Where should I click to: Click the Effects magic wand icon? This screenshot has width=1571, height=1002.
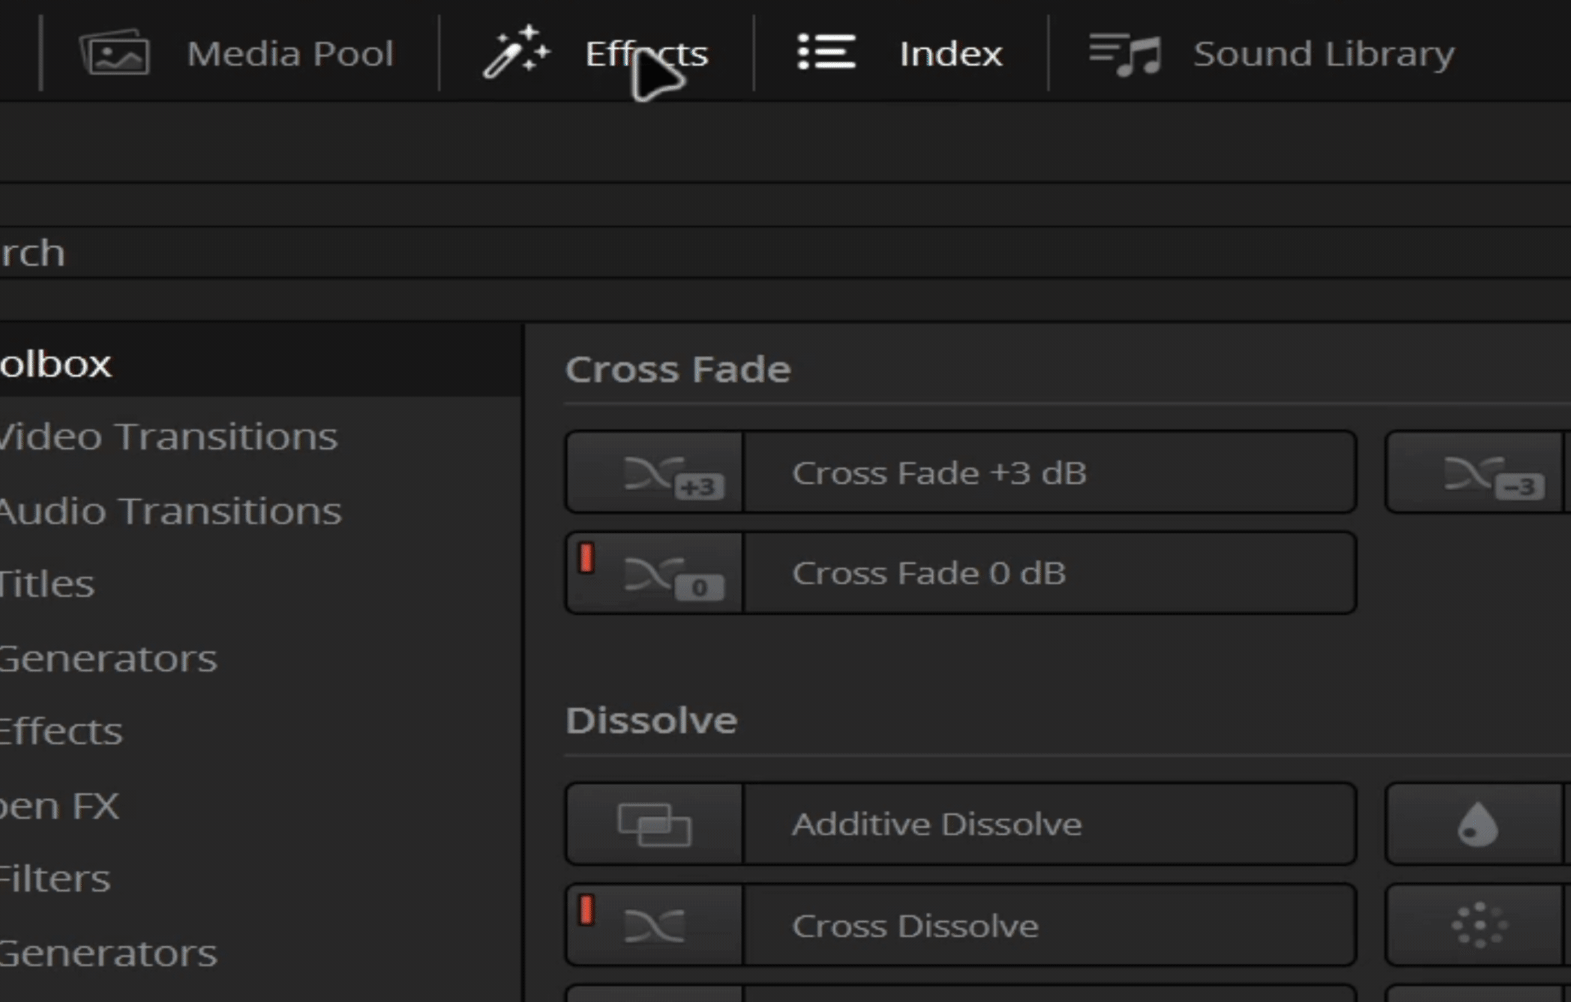516,52
